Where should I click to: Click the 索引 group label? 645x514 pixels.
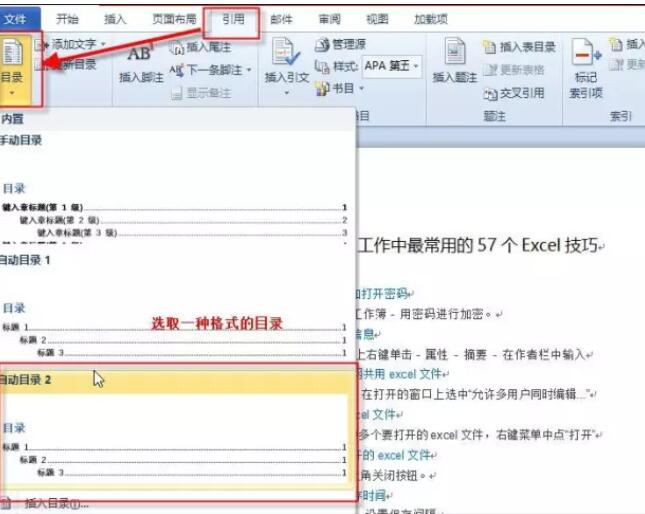620,117
